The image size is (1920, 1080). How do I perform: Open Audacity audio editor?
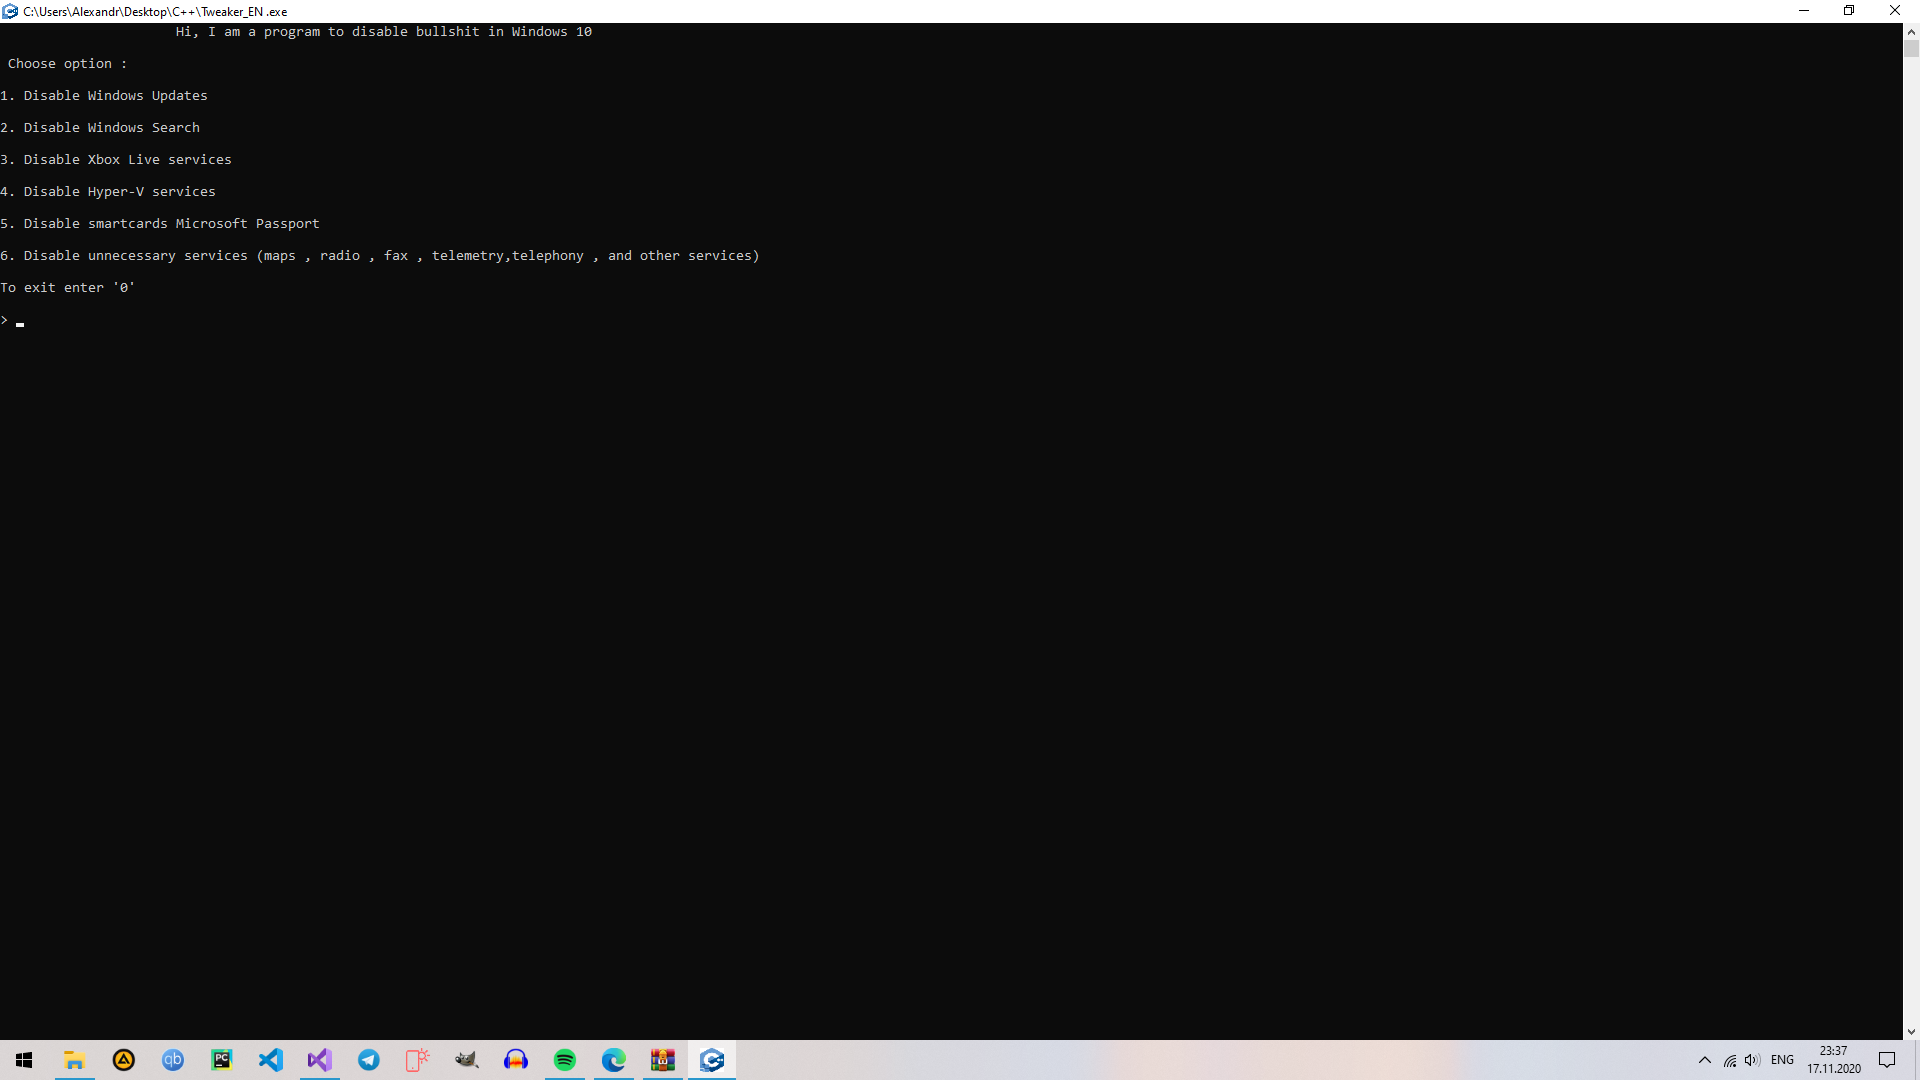(515, 1060)
